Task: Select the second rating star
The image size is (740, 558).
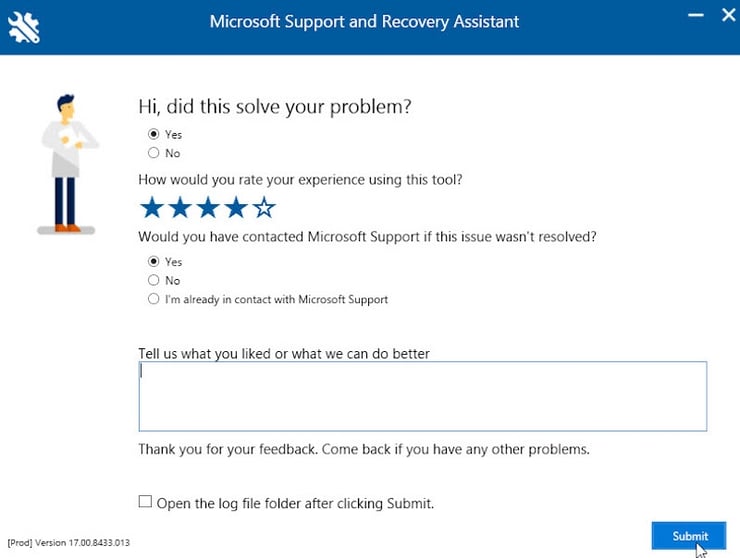Action: (x=180, y=208)
